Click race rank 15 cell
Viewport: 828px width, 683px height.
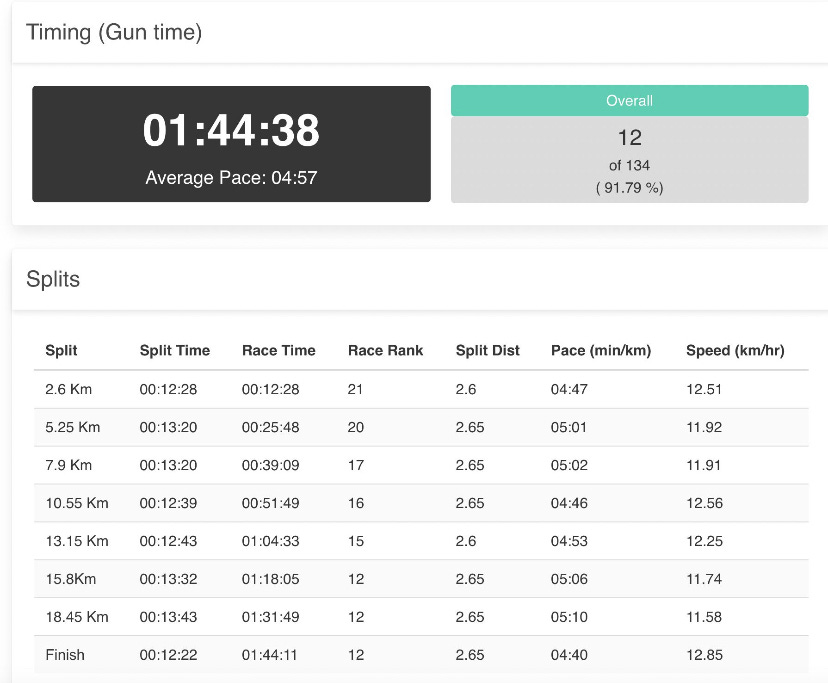coord(356,541)
